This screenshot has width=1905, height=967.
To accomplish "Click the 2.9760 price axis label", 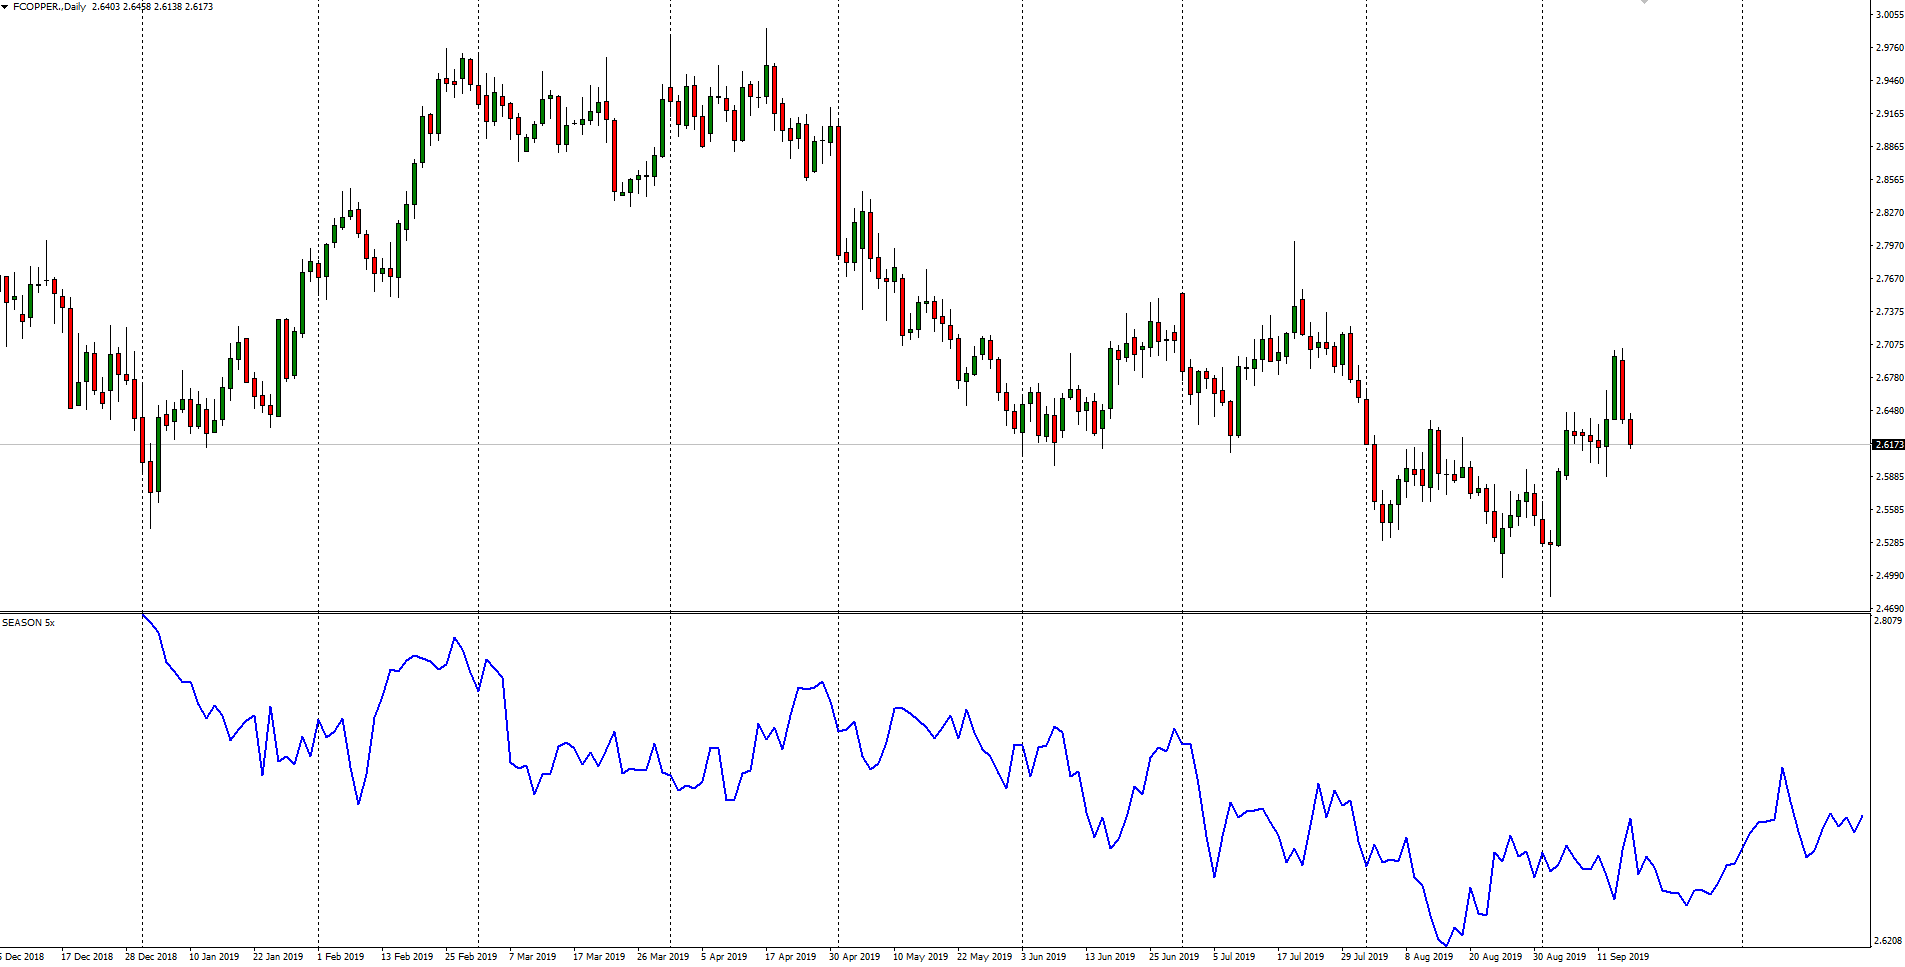I will point(1889,48).
